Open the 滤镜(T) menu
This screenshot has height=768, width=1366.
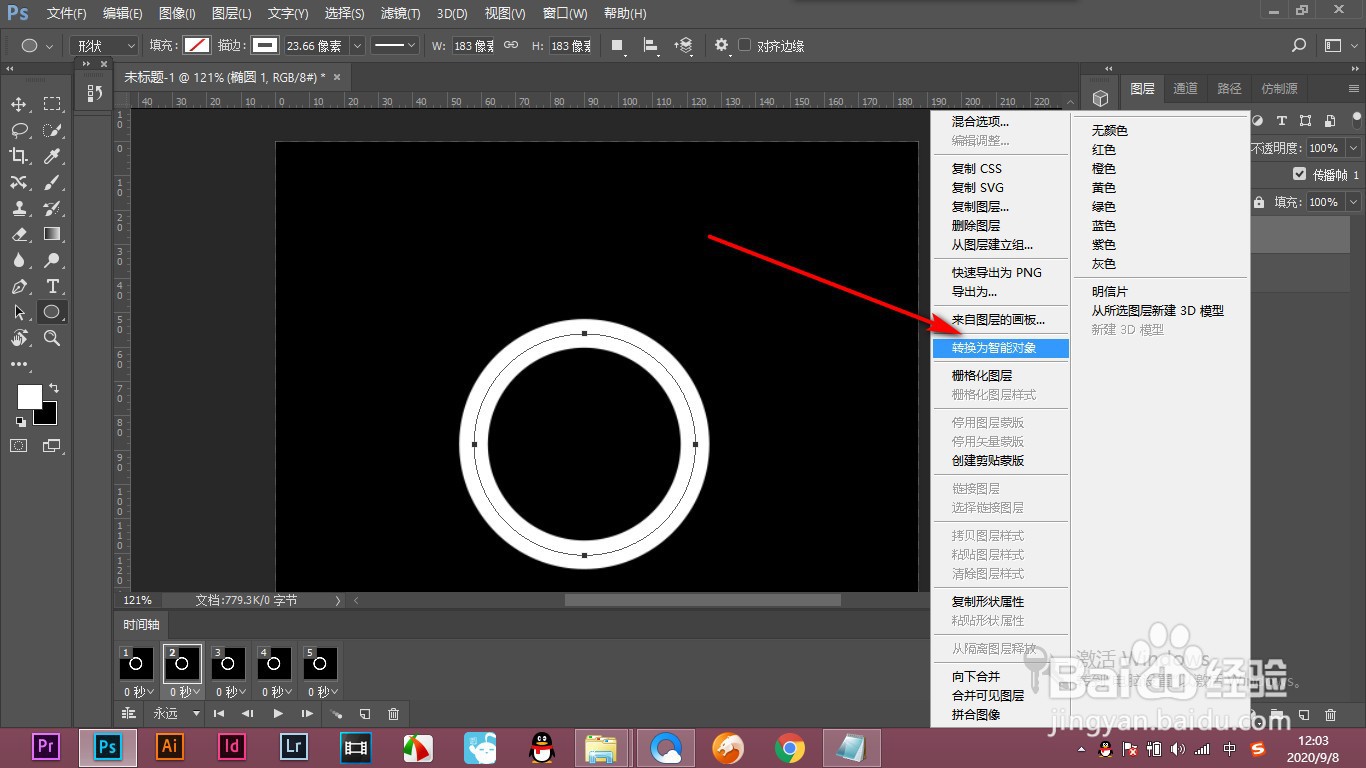pos(401,14)
